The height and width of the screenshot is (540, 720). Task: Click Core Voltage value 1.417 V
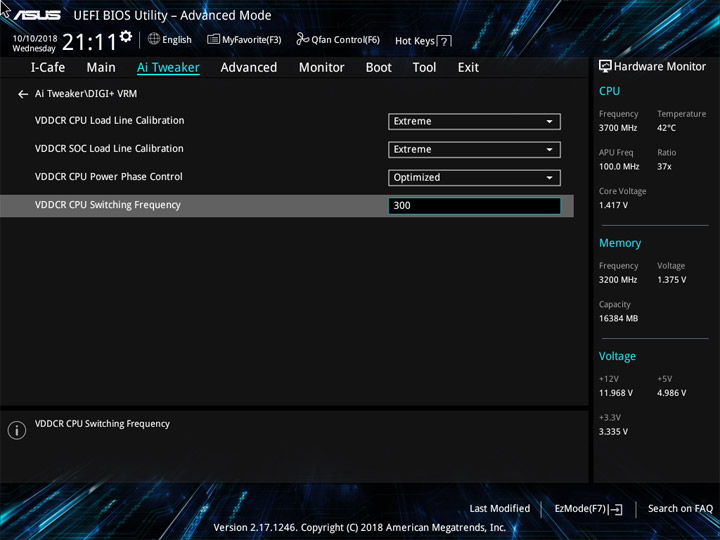click(x=613, y=205)
